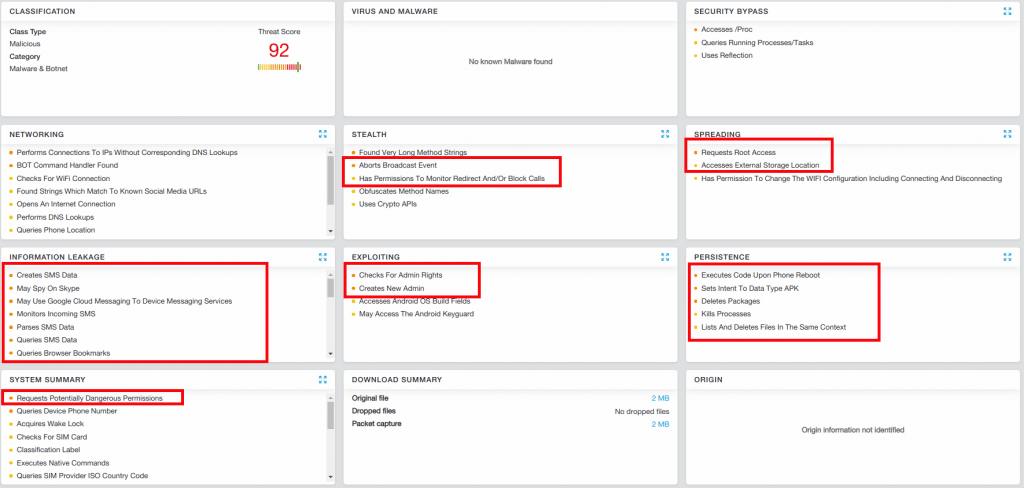Viewport: 1024px width, 488px height.
Task: Click the System Summary scrollbar thumb
Action: 331,411
